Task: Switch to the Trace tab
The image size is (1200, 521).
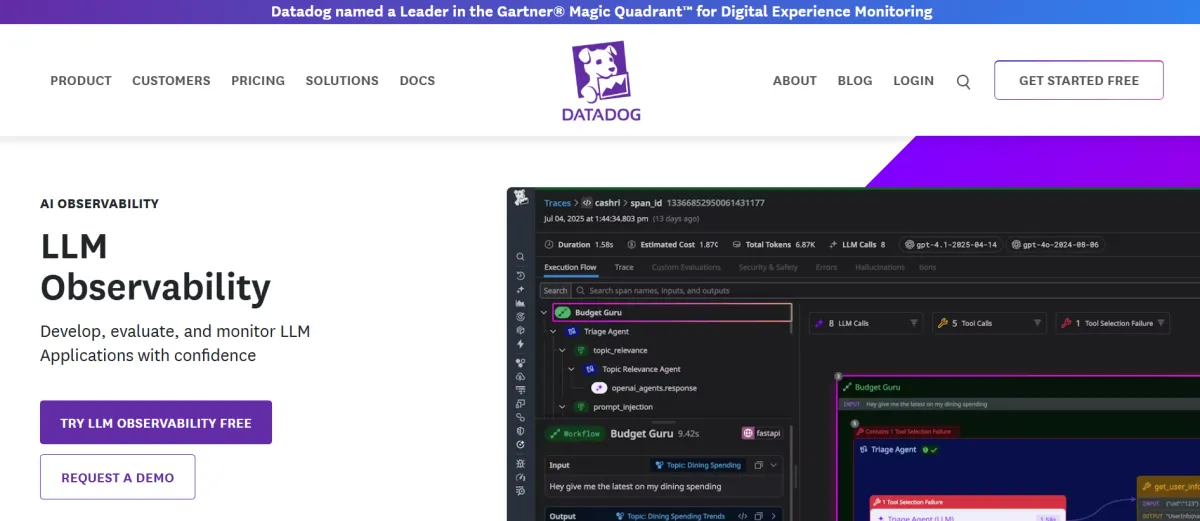Action: [624, 267]
